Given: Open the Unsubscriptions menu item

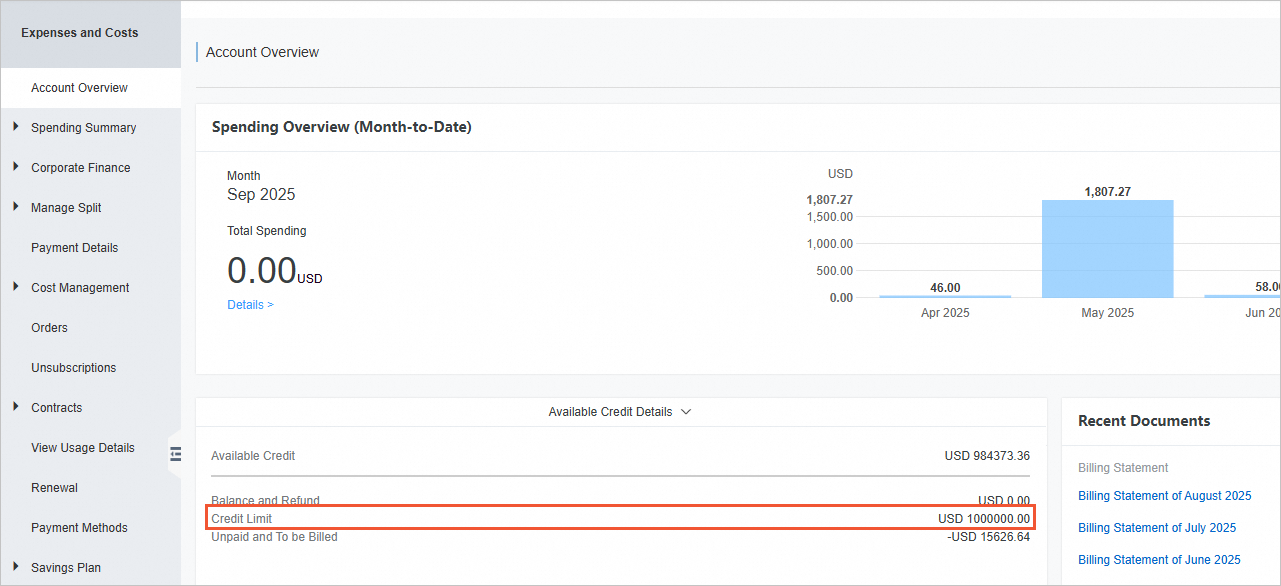Looking at the screenshot, I should coord(73,368).
